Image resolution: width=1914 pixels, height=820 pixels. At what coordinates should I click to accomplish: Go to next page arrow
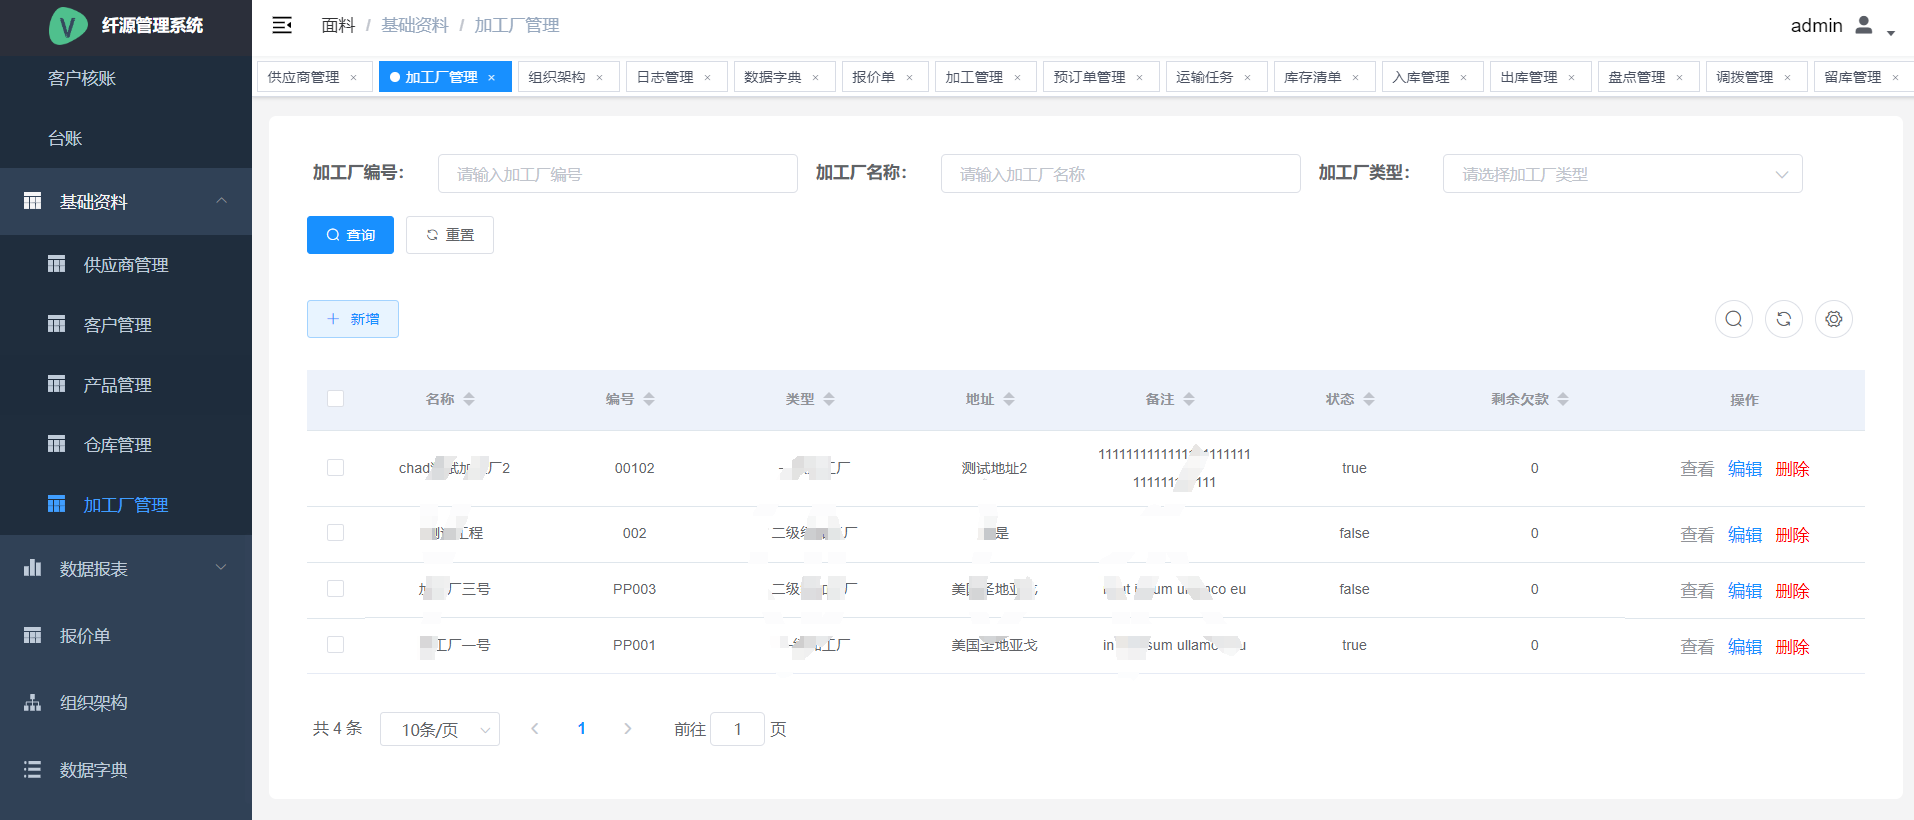[x=627, y=729]
